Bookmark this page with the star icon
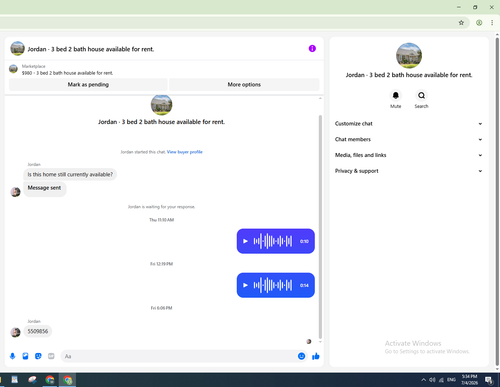 pyautogui.click(x=461, y=23)
